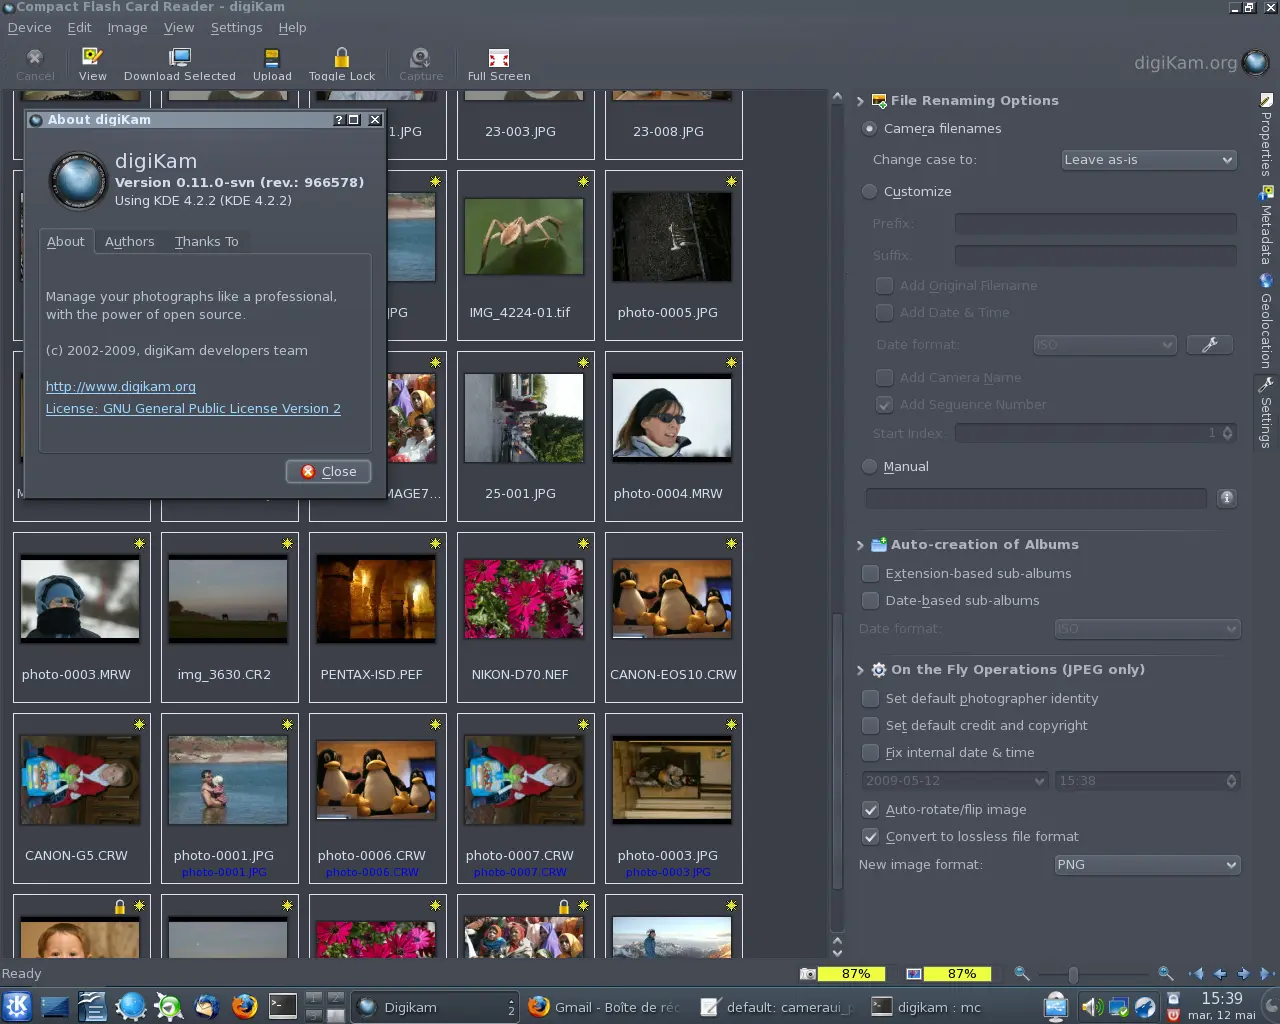Open the Device menu

point(28,27)
